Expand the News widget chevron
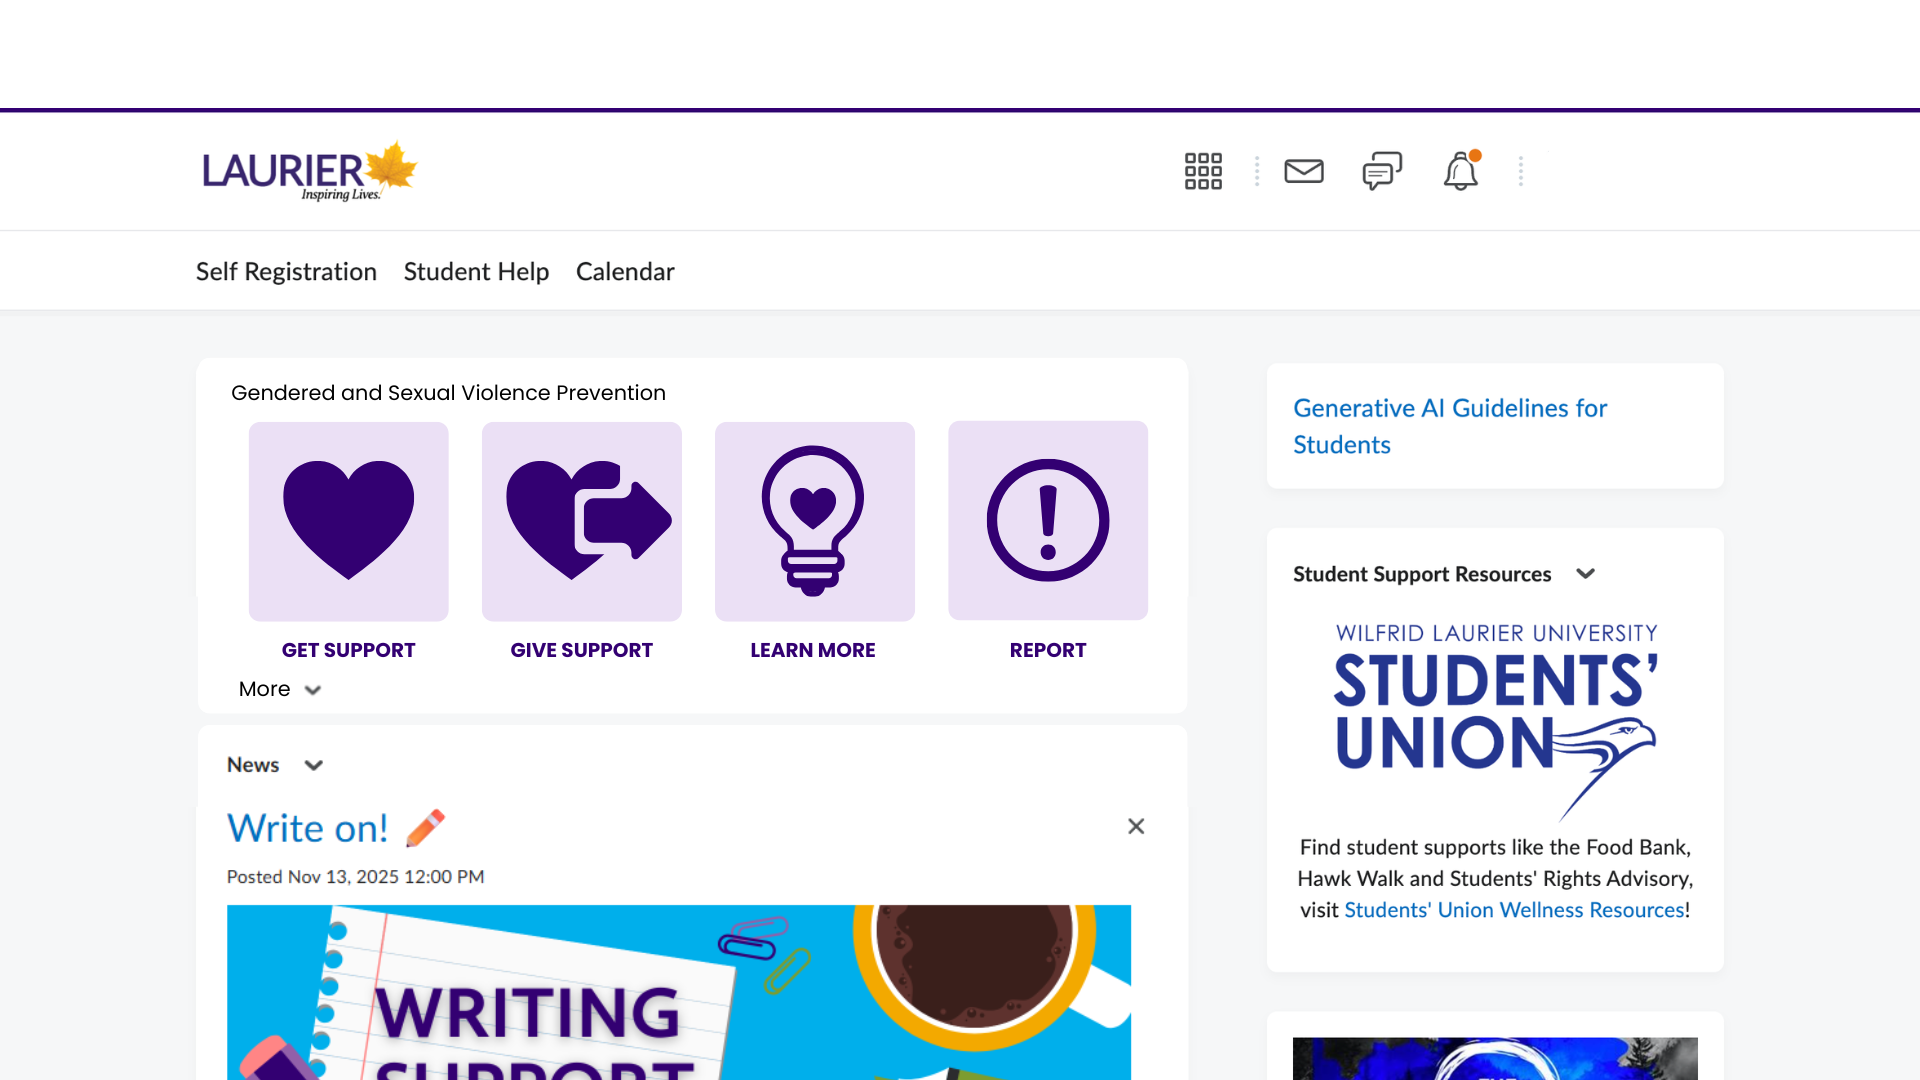 (314, 765)
